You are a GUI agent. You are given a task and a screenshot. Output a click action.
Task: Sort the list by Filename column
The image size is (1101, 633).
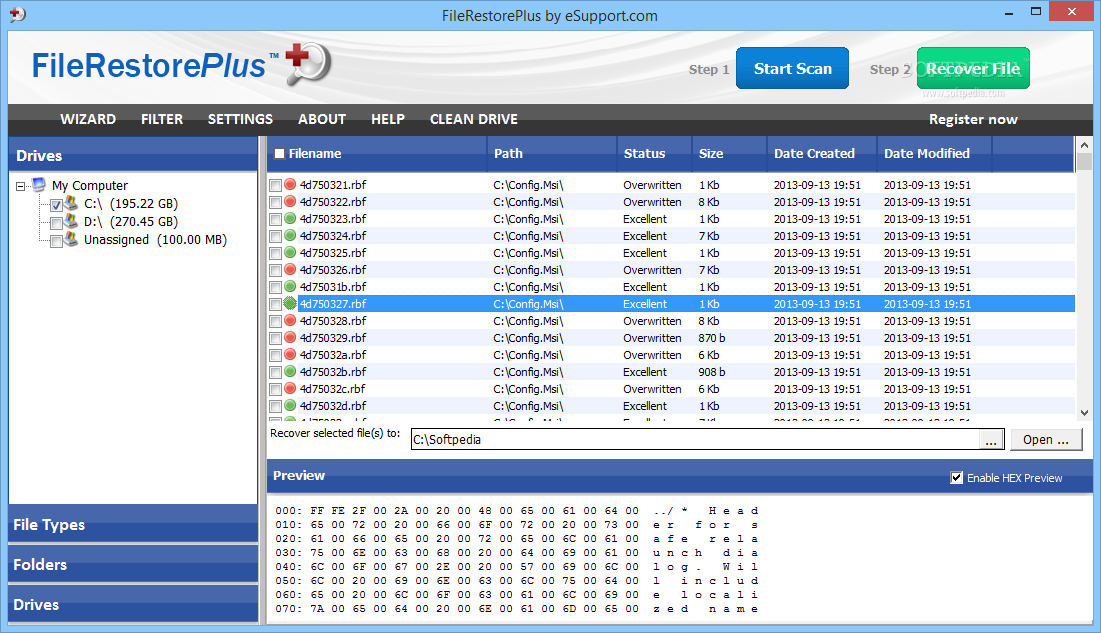pyautogui.click(x=377, y=153)
